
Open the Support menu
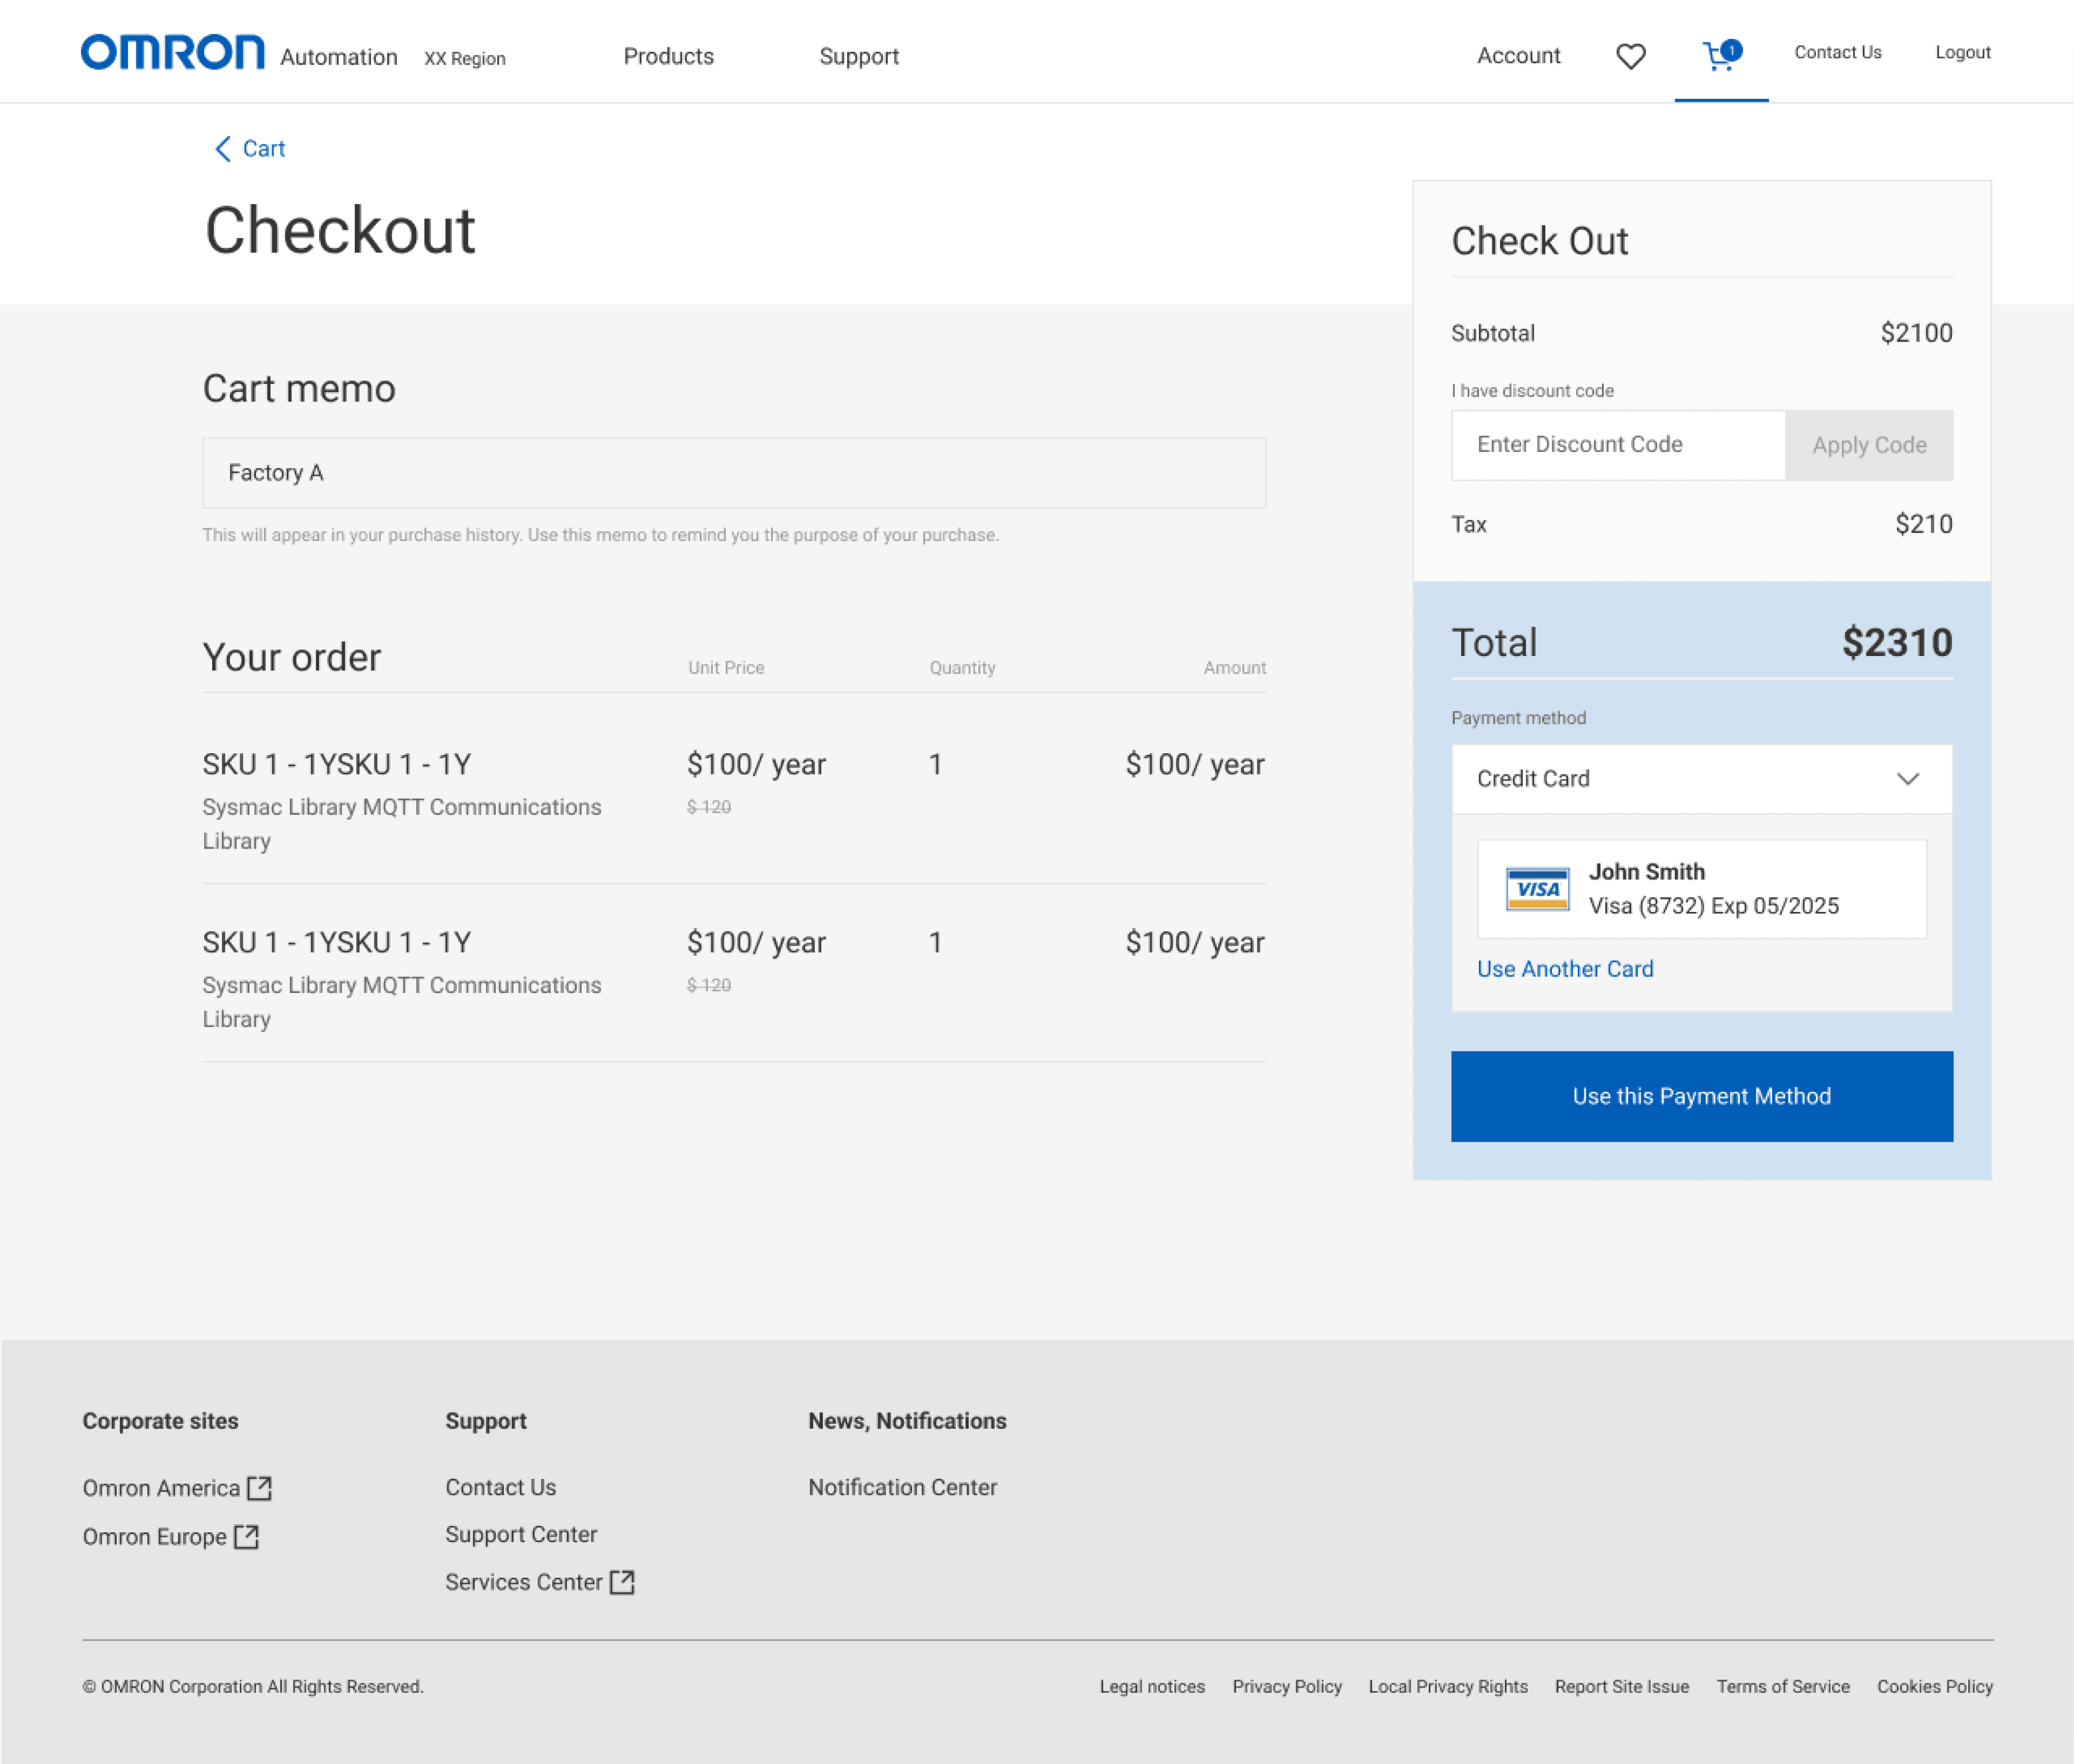click(x=858, y=56)
